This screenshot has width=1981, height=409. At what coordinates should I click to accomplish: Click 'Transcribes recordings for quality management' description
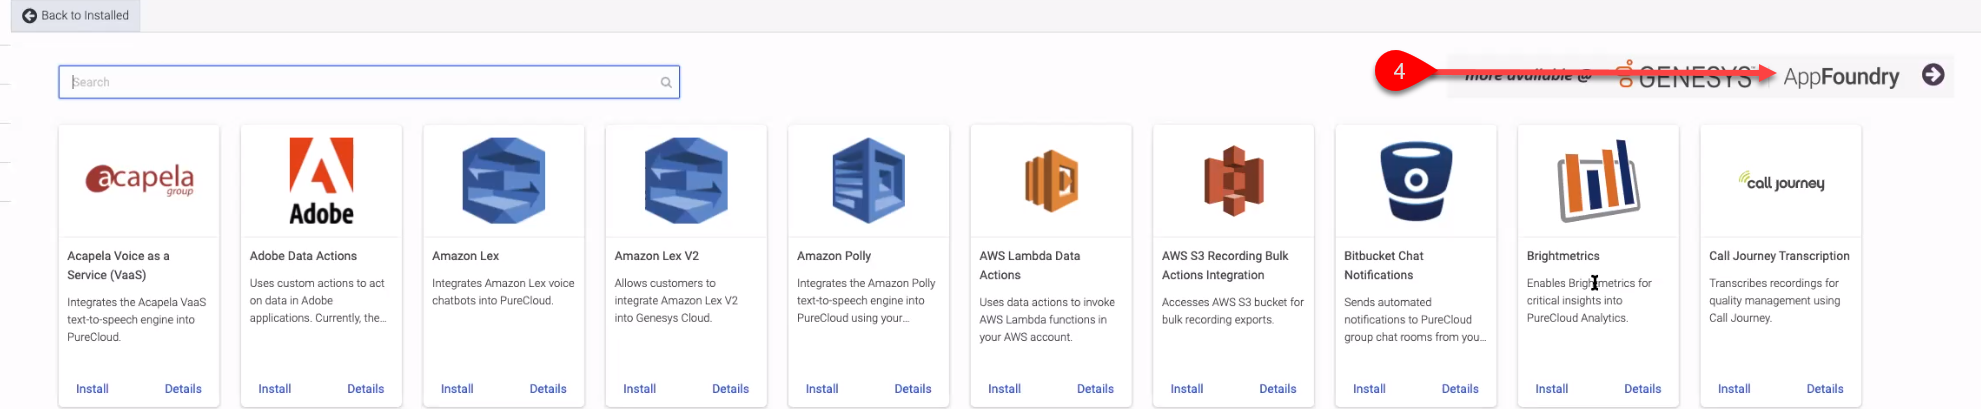coord(1775,301)
